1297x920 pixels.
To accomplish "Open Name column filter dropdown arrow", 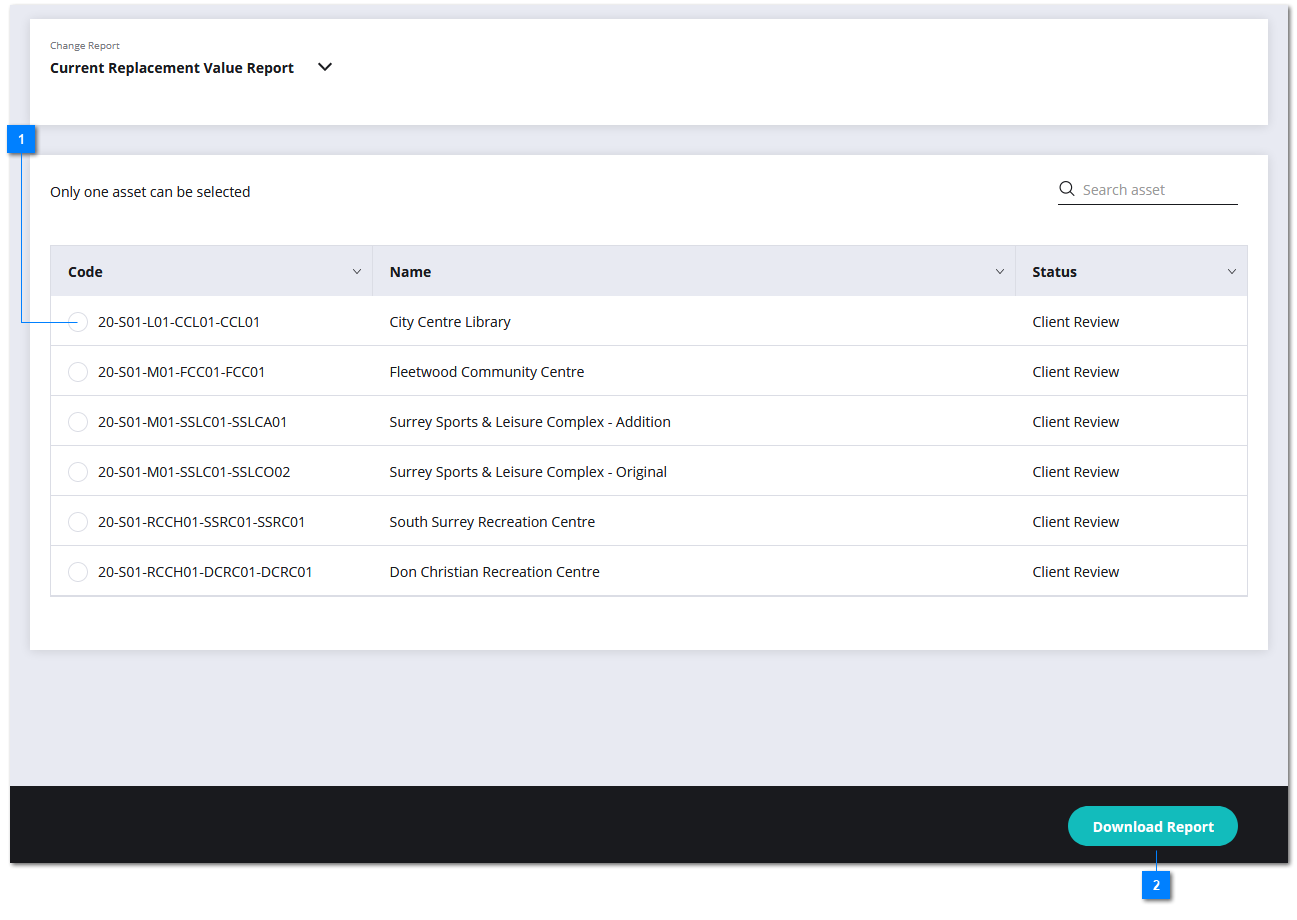I will coord(1000,272).
